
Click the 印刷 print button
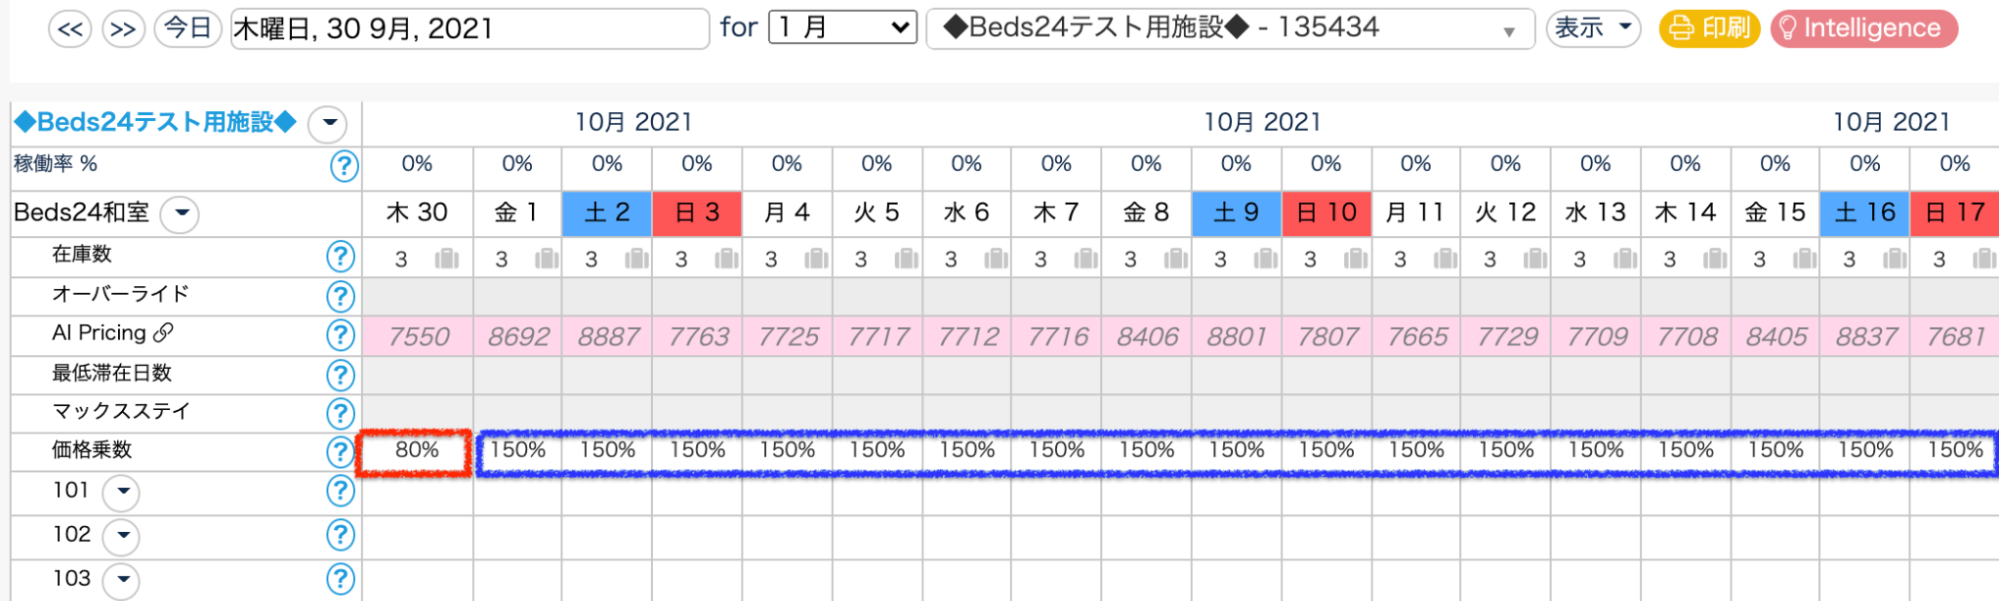[x=1709, y=28]
